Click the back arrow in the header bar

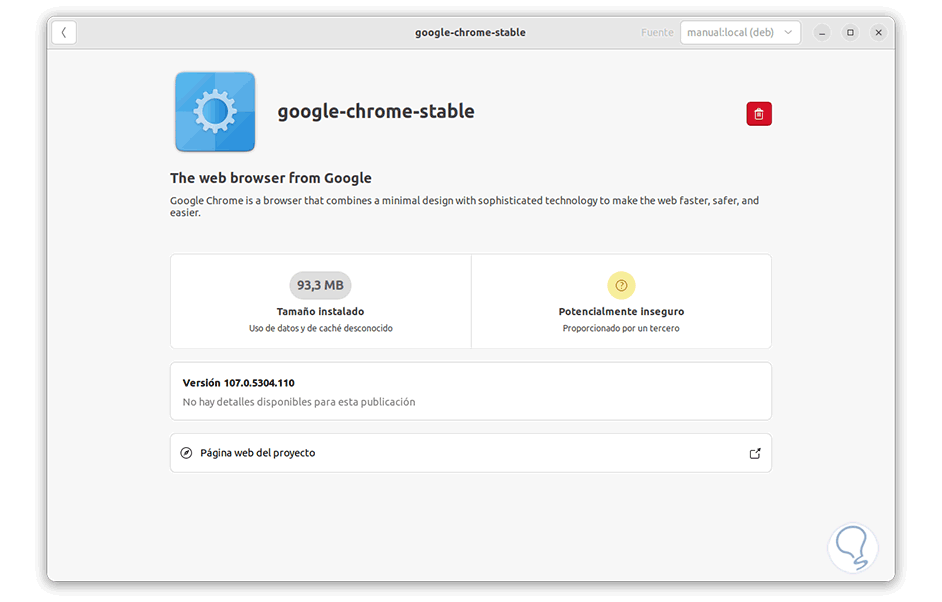(63, 31)
